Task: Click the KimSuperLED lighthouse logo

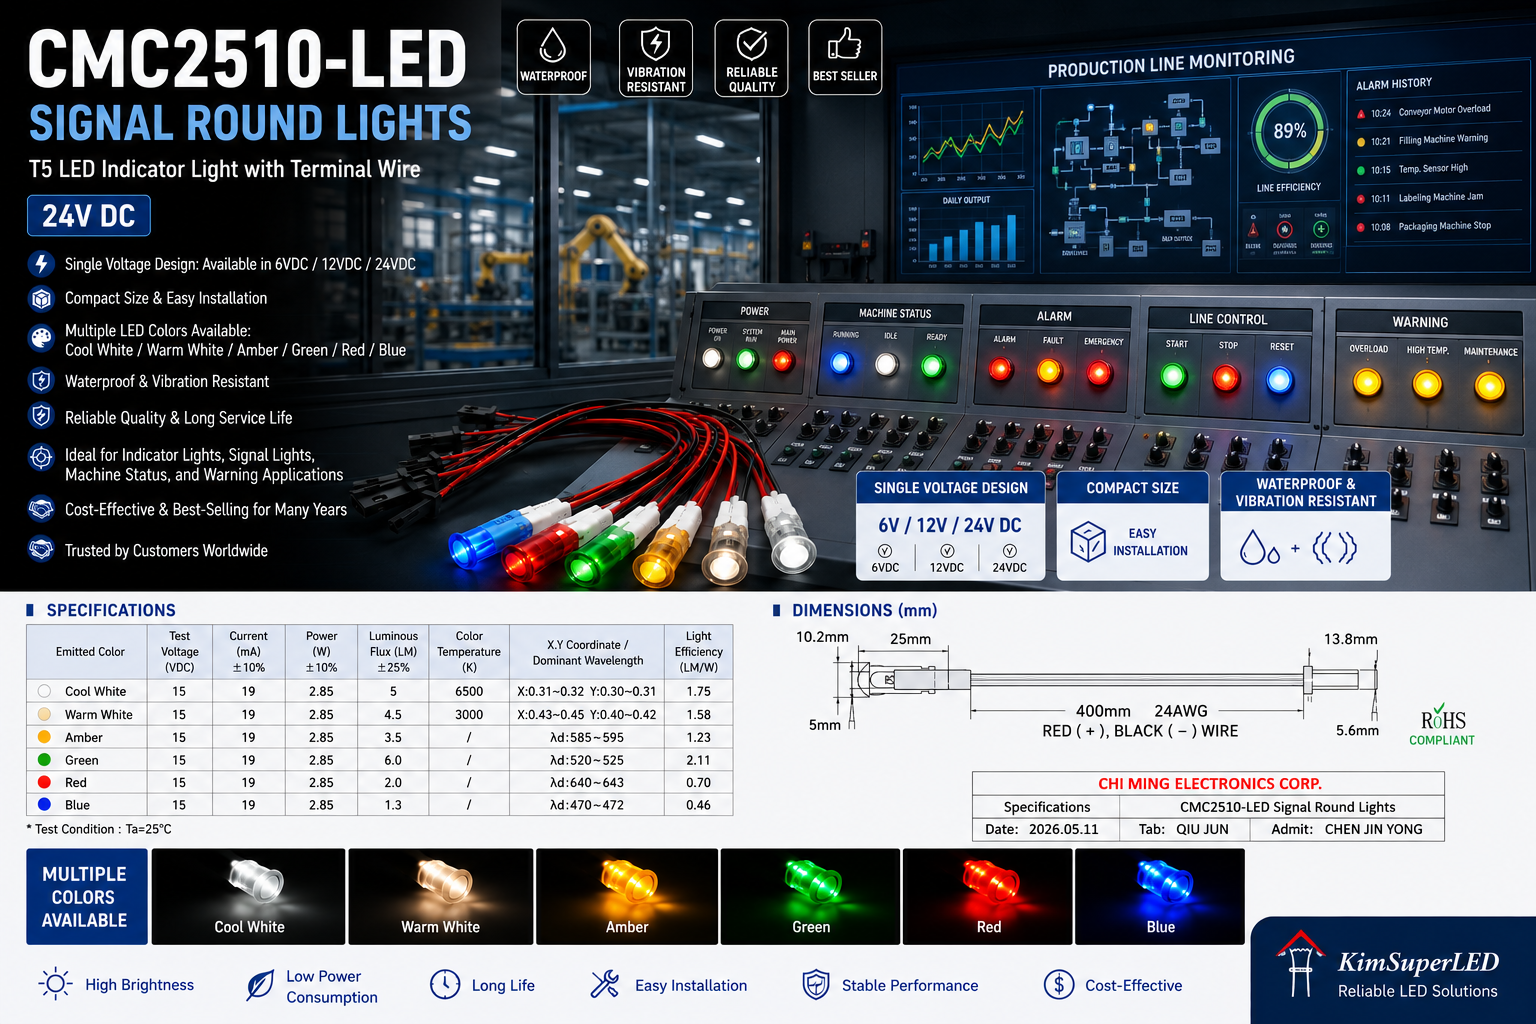Action: [x=1300, y=963]
